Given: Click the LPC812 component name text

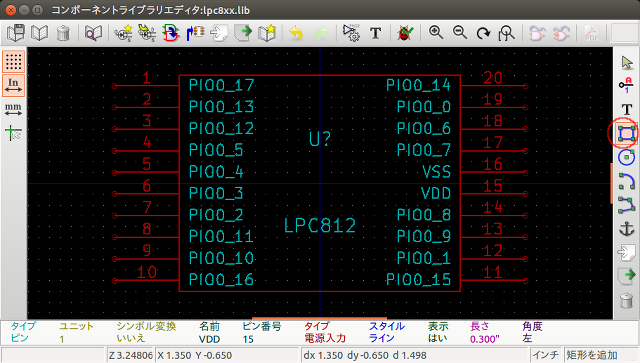Looking at the screenshot, I should click(x=320, y=225).
